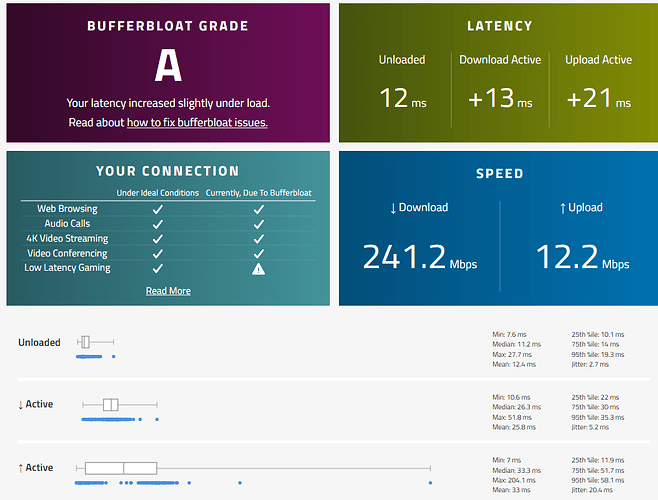658x500 pixels.
Task: Click the BUFFERBLOAT GRADE heading
Action: point(168,26)
